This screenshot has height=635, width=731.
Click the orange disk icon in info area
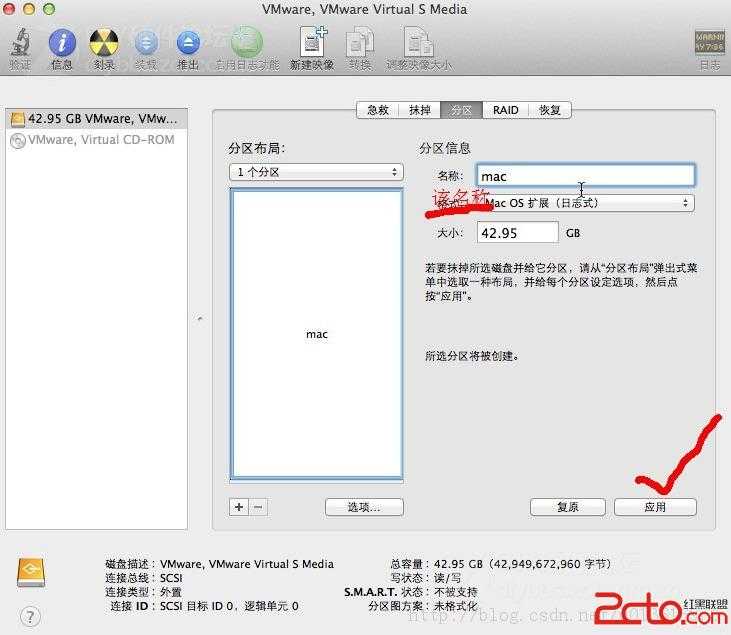[31, 573]
